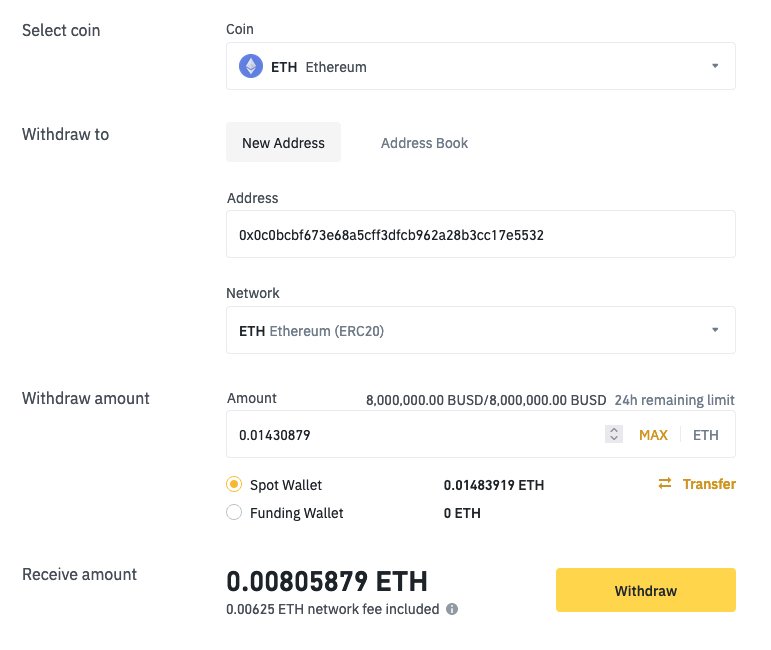Select the Spot Wallet radio button
The image size is (771, 650).
pos(234,485)
